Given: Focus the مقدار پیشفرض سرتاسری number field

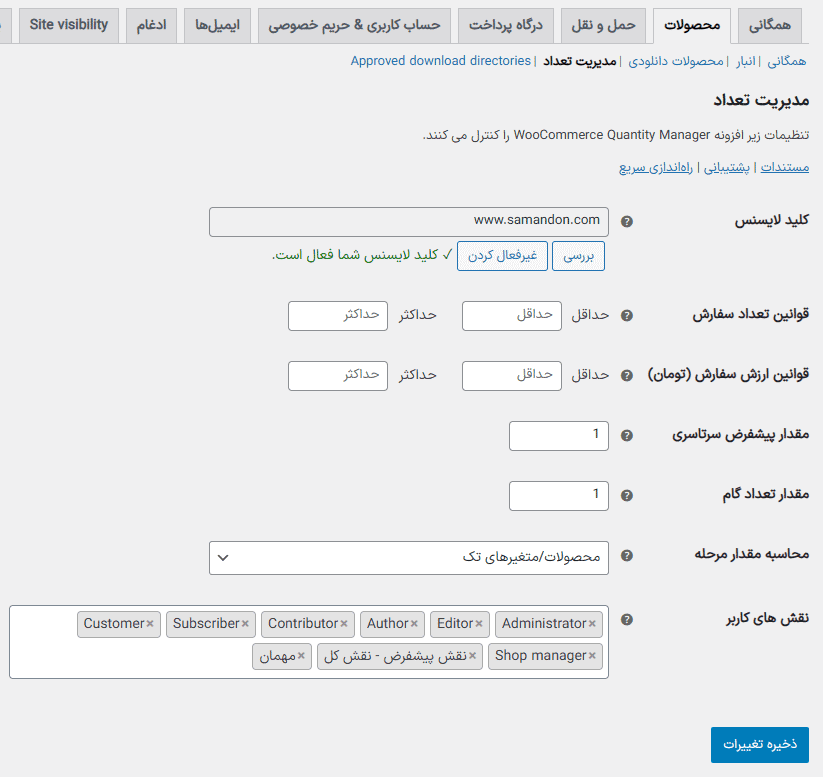Looking at the screenshot, I should pyautogui.click(x=559, y=436).
